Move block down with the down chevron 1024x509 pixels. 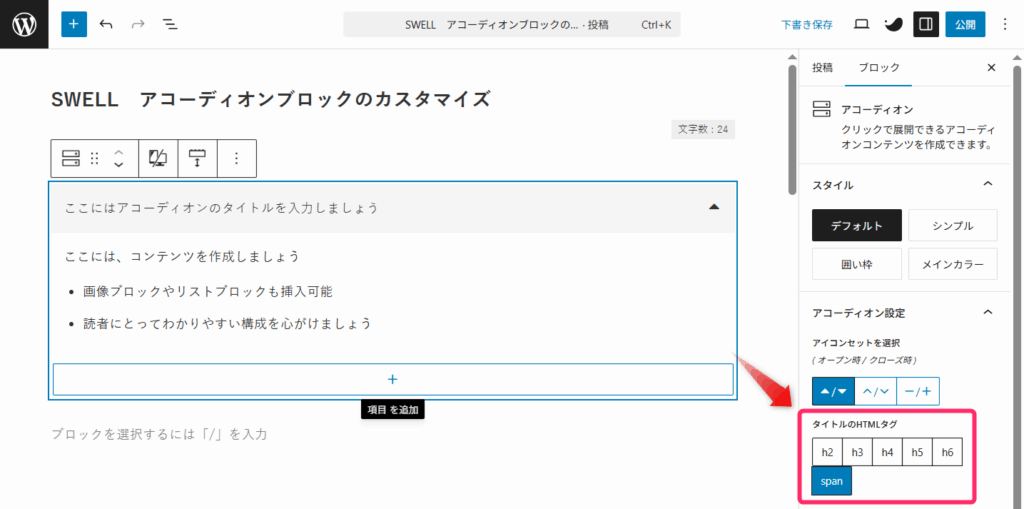[x=118, y=165]
